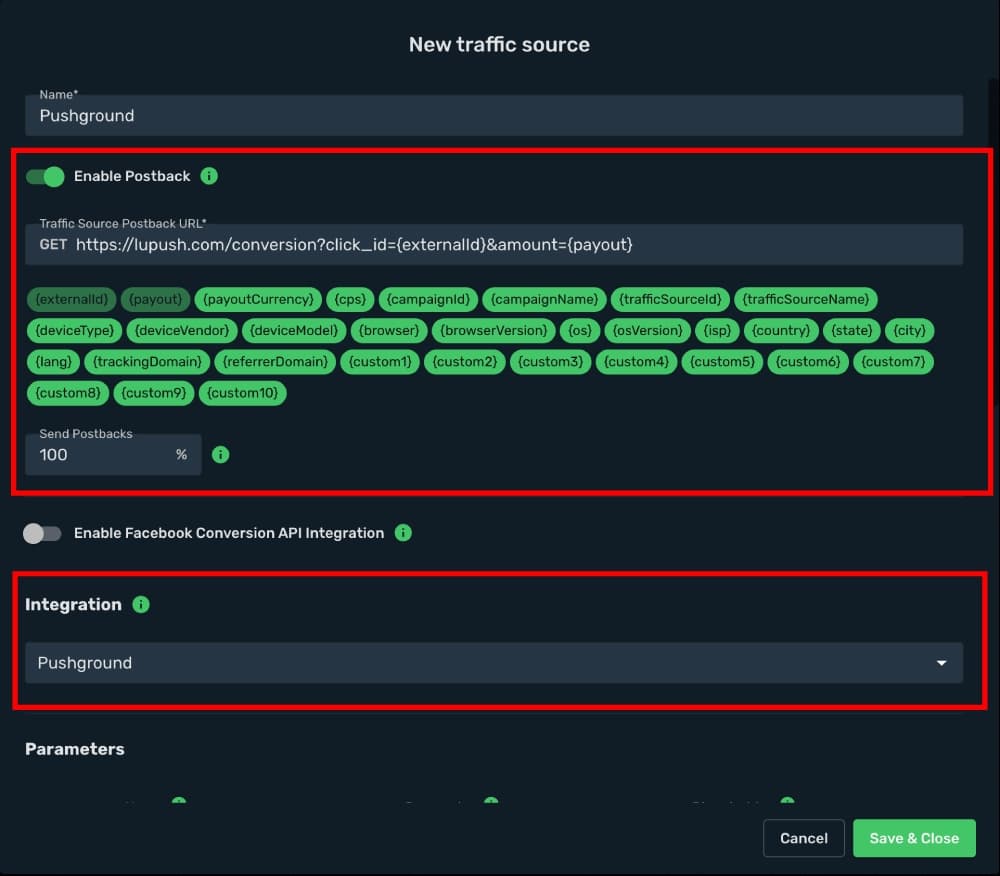The image size is (1000, 876).
Task: Click the info icon next to Integration heading
Action: tap(141, 604)
